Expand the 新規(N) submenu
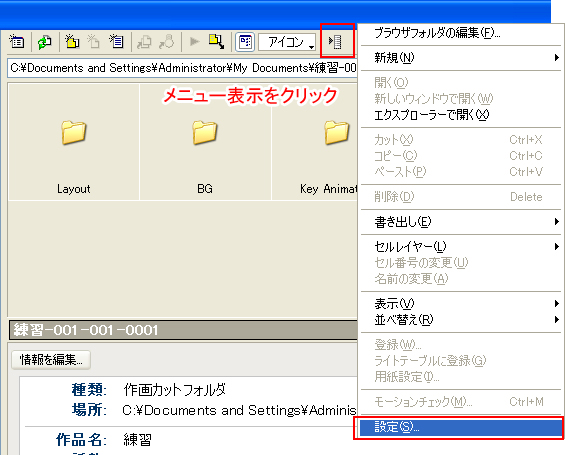The height and width of the screenshot is (455, 565). pyautogui.click(x=461, y=58)
